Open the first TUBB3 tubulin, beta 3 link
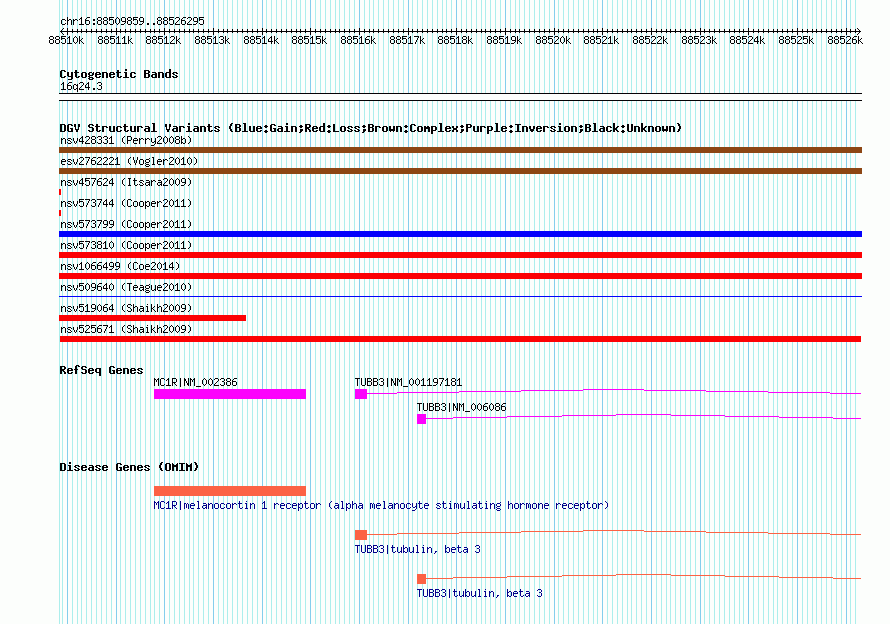The width and height of the screenshot is (890, 624). point(417,549)
